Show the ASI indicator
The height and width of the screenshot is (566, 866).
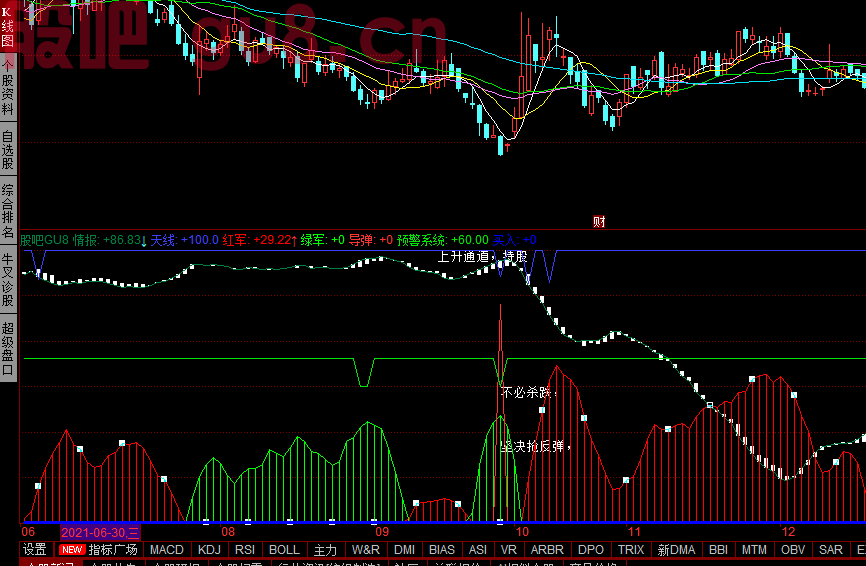pyautogui.click(x=478, y=549)
